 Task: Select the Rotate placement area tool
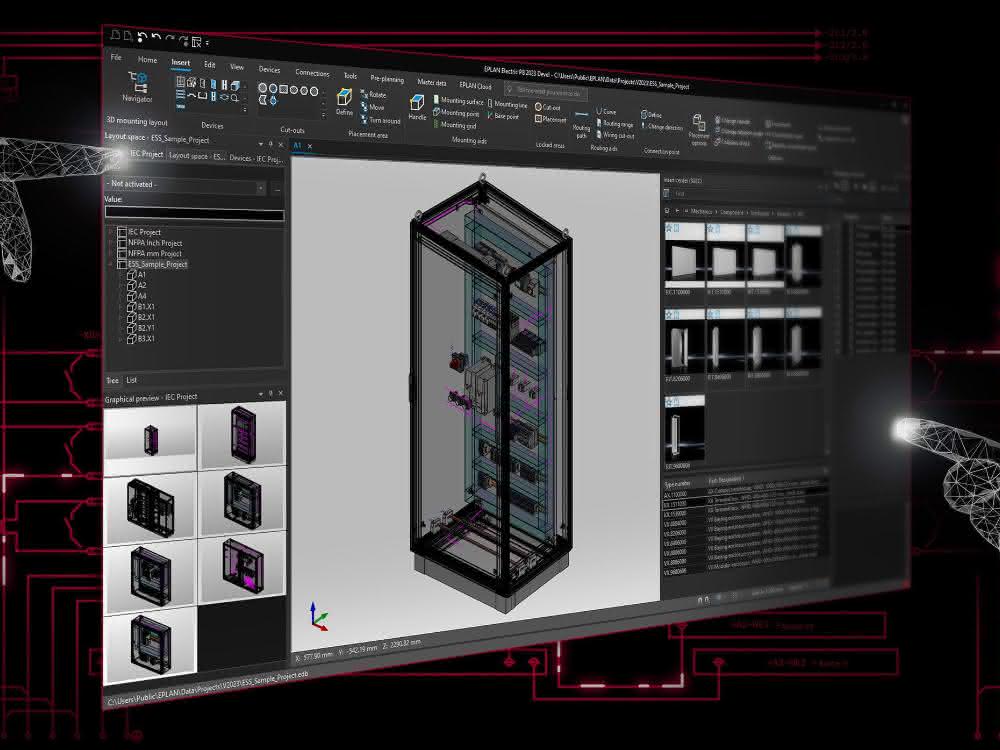click(374, 94)
